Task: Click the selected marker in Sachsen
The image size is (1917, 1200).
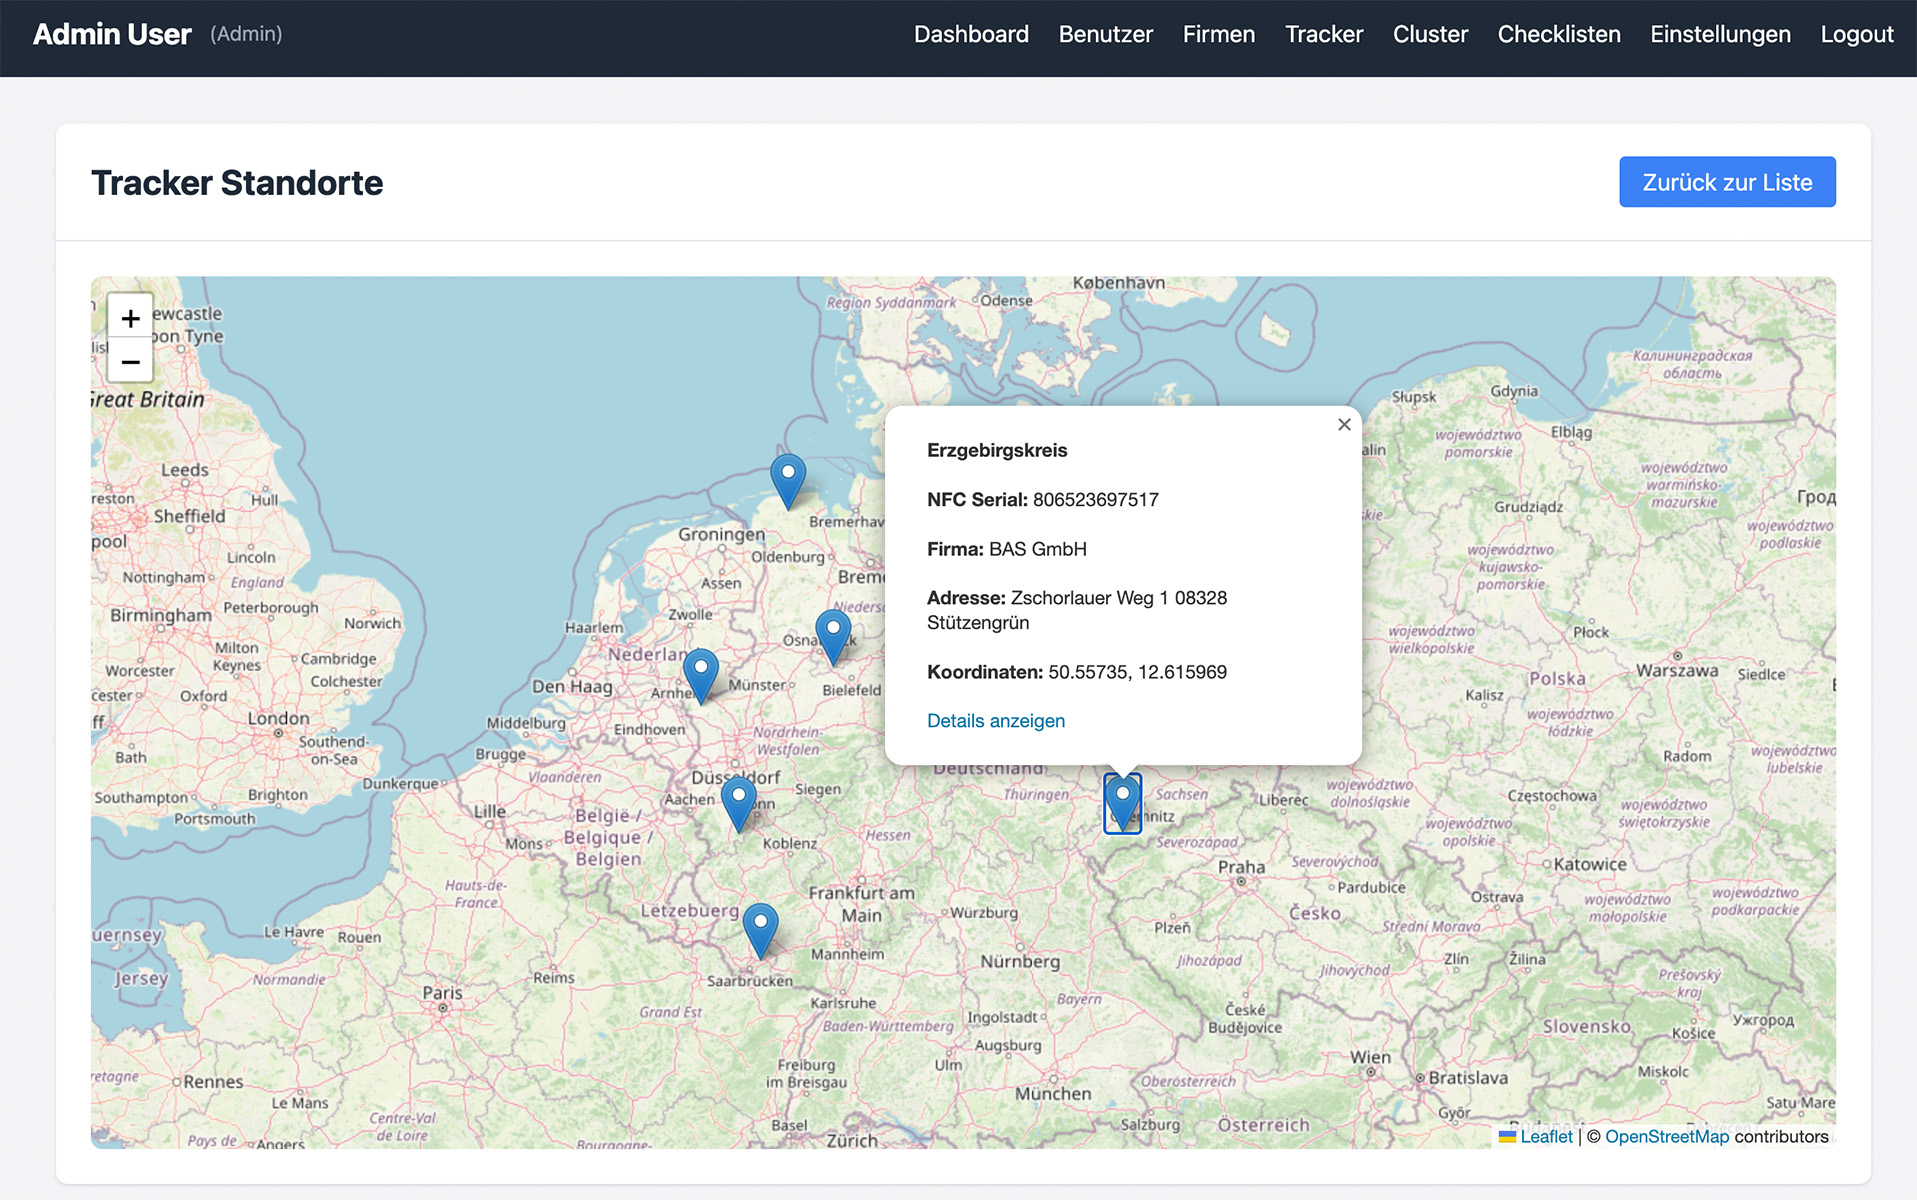Action: click(1122, 802)
